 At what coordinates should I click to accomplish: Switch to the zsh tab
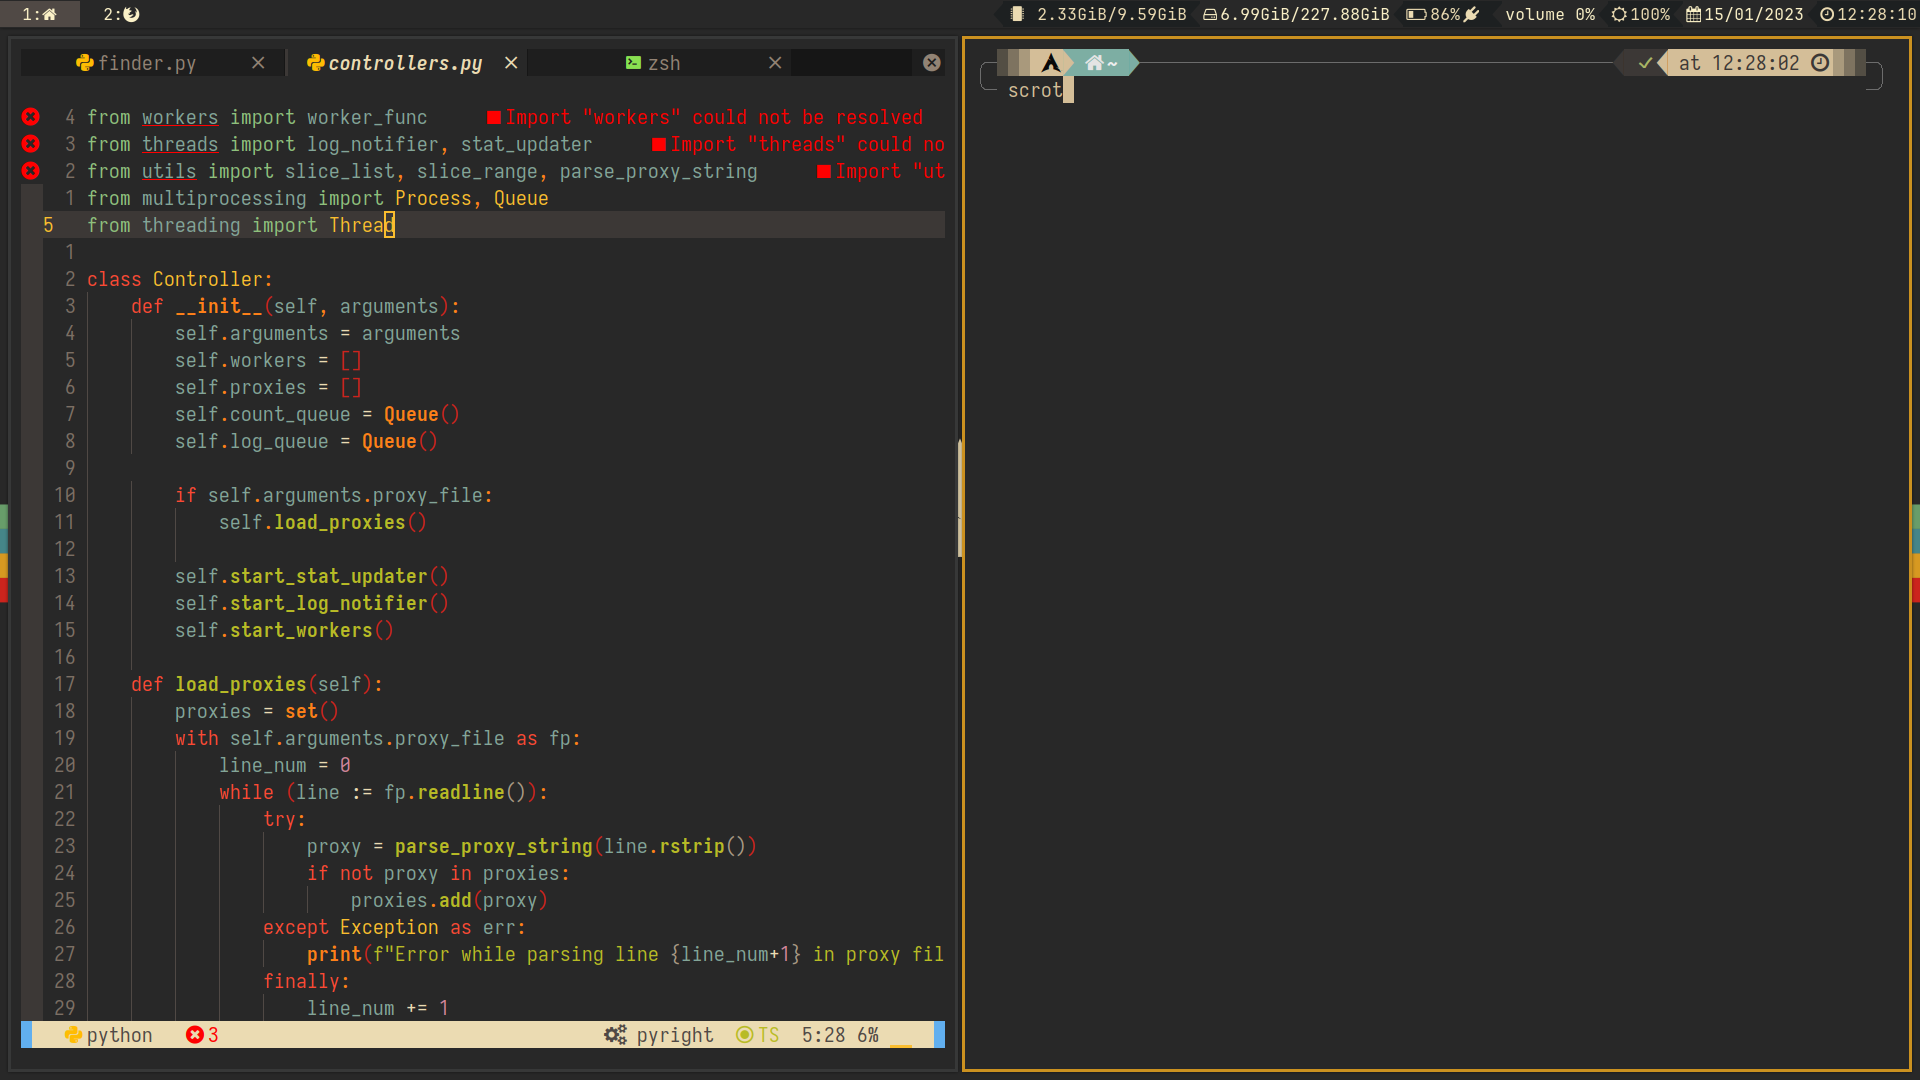663,63
